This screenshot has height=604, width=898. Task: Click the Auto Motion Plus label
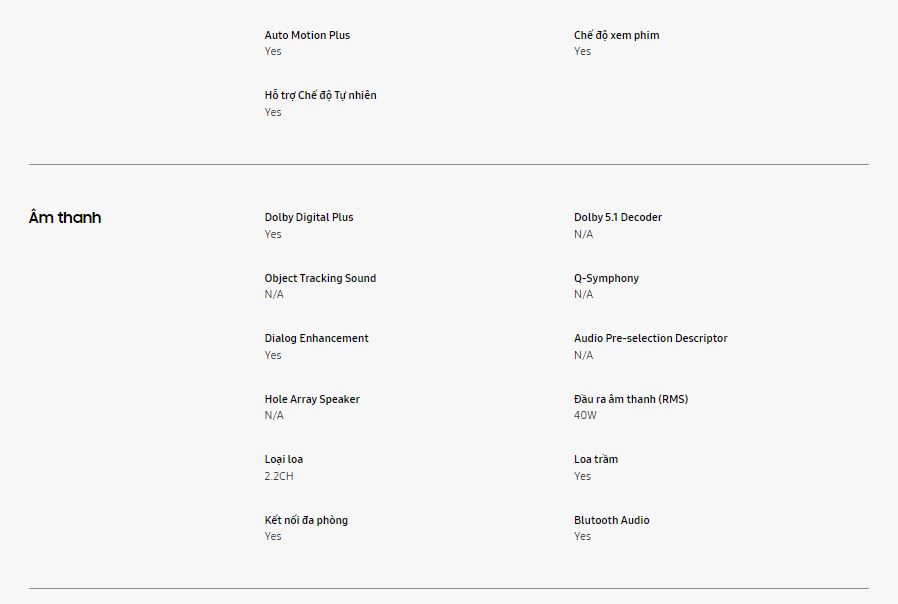click(307, 35)
